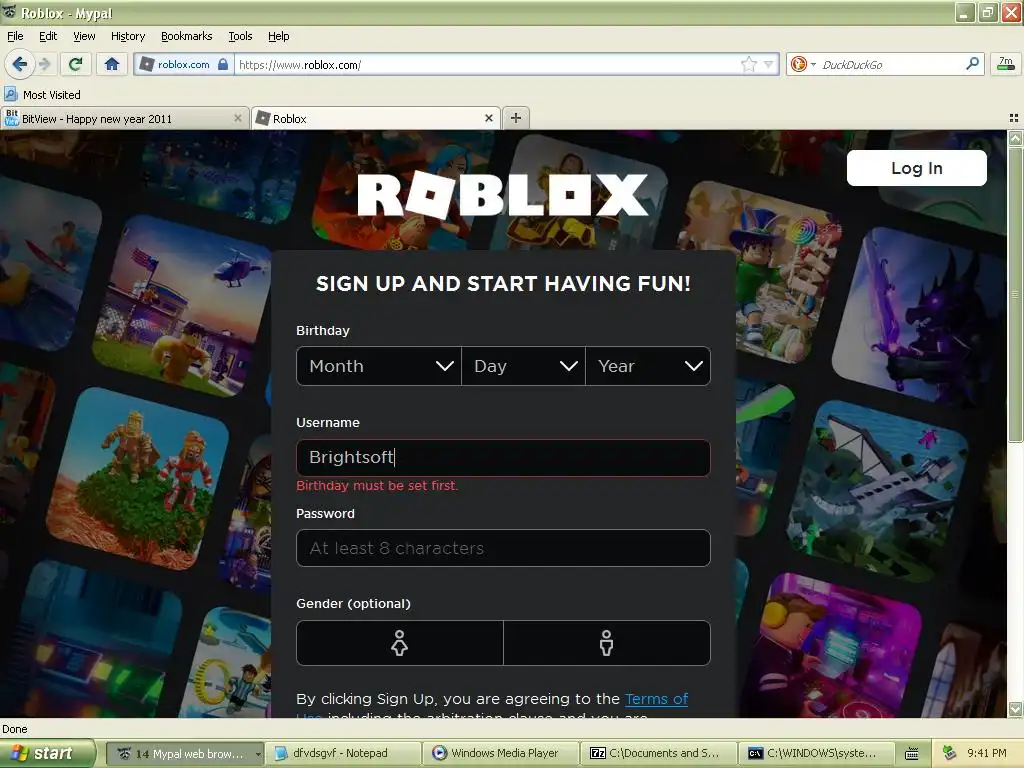
Task: Select the male gender option
Action: coord(607,643)
